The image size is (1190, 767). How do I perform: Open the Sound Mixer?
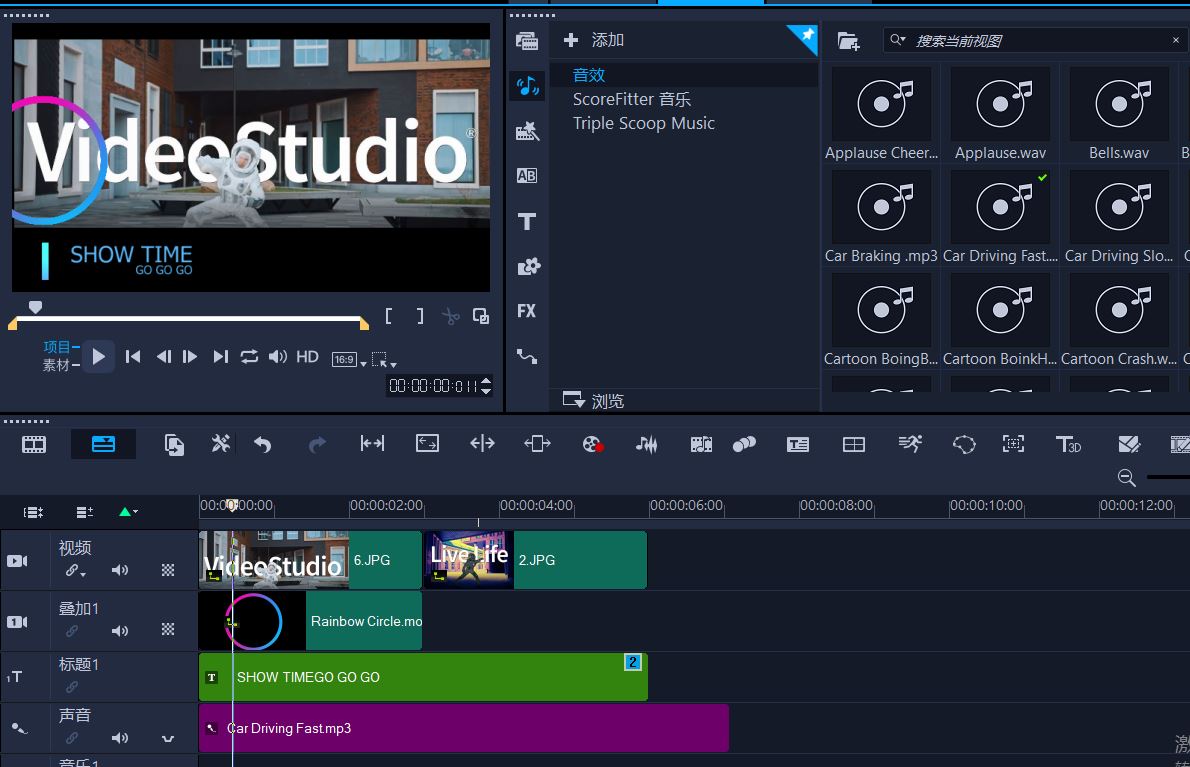click(x=647, y=445)
